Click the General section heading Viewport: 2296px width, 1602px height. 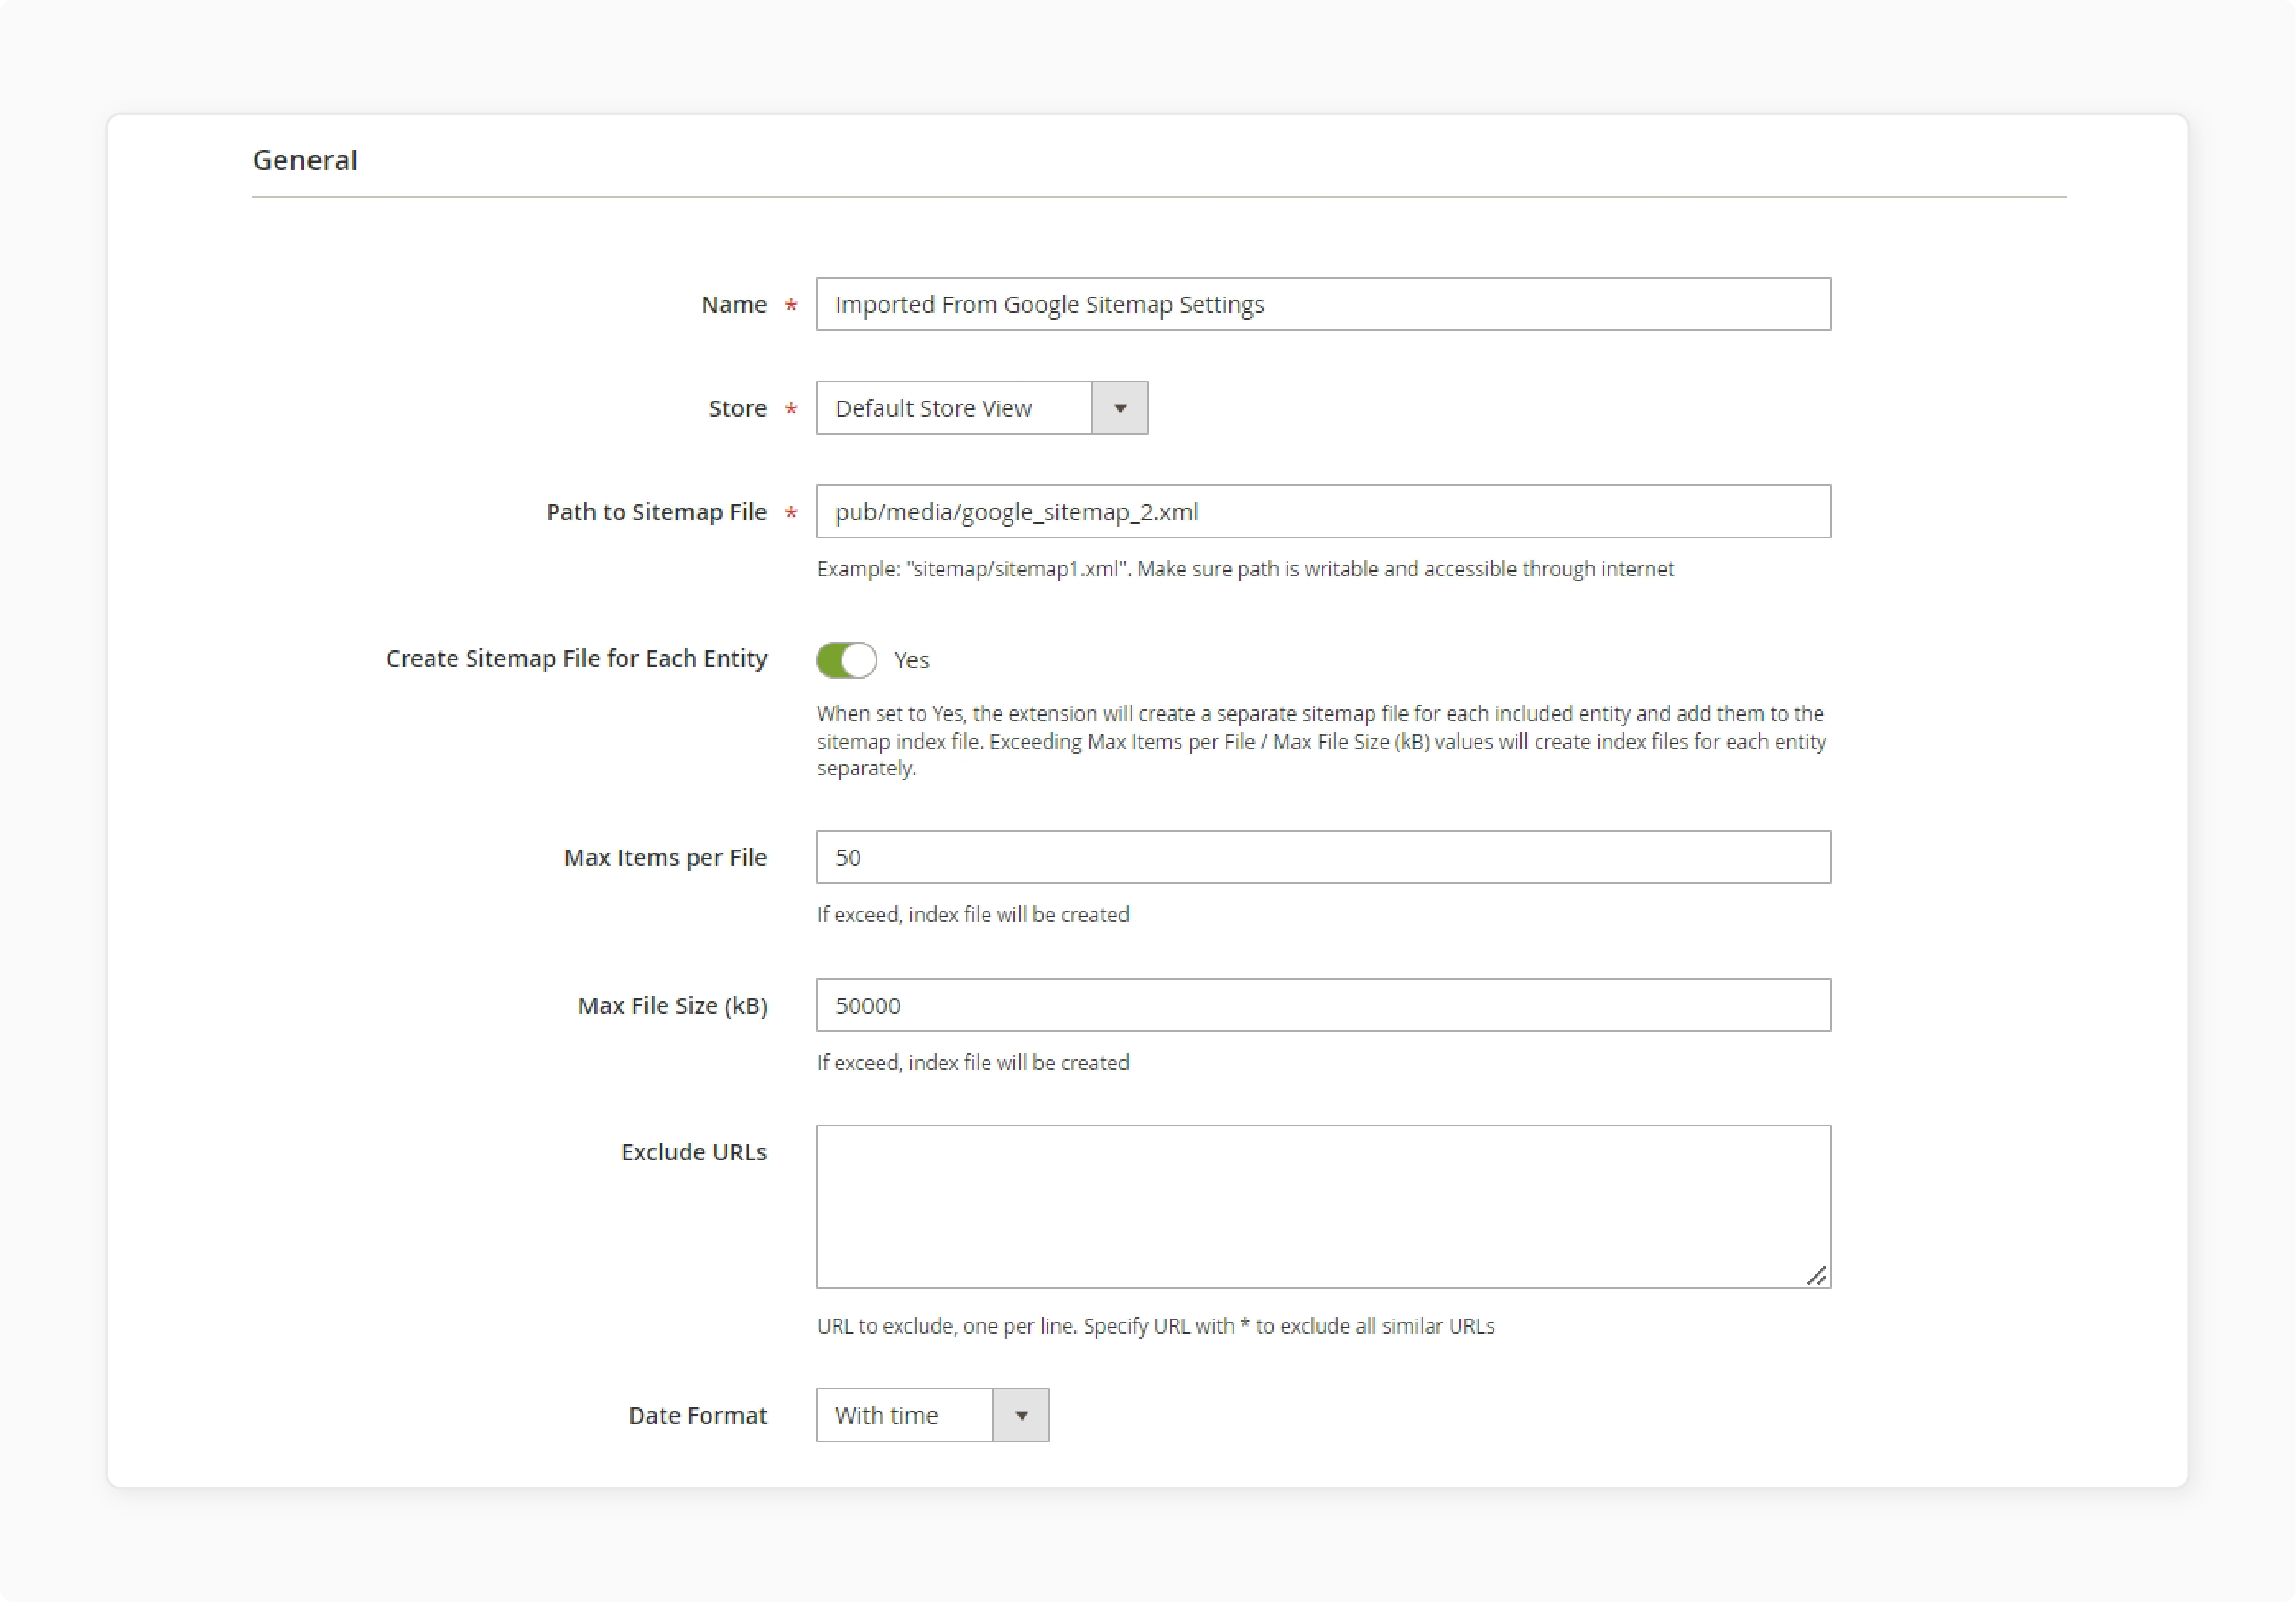(305, 160)
